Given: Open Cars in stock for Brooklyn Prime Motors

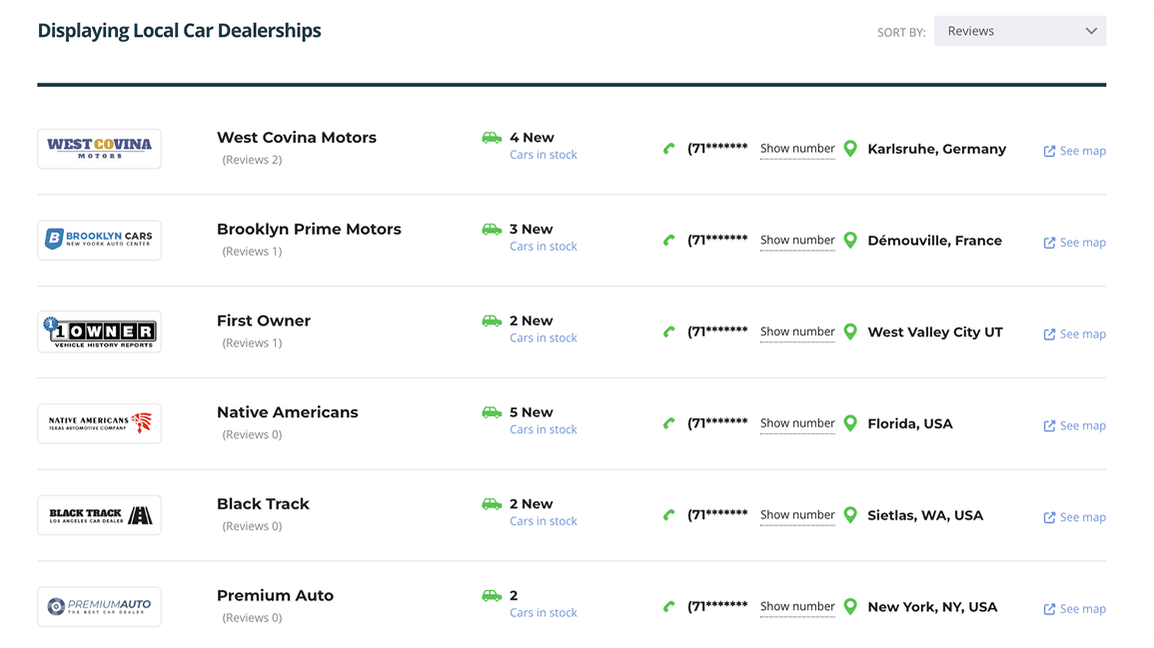Looking at the screenshot, I should point(543,246).
